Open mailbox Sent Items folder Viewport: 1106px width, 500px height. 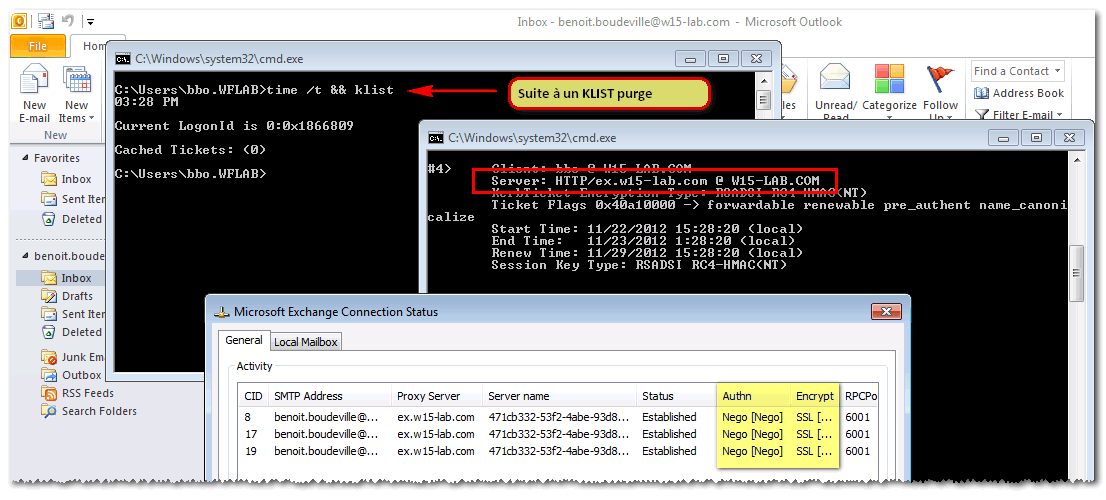(73, 314)
